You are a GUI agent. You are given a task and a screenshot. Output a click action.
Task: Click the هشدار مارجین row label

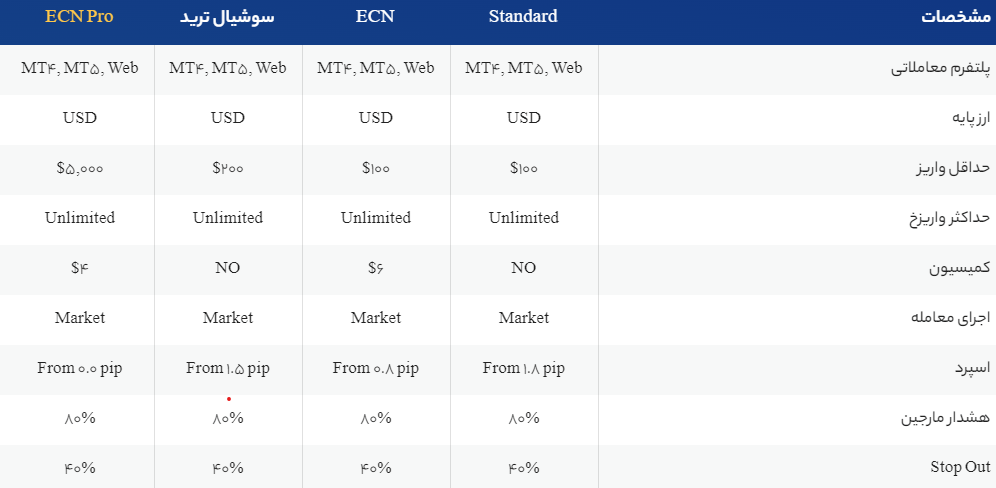947,418
